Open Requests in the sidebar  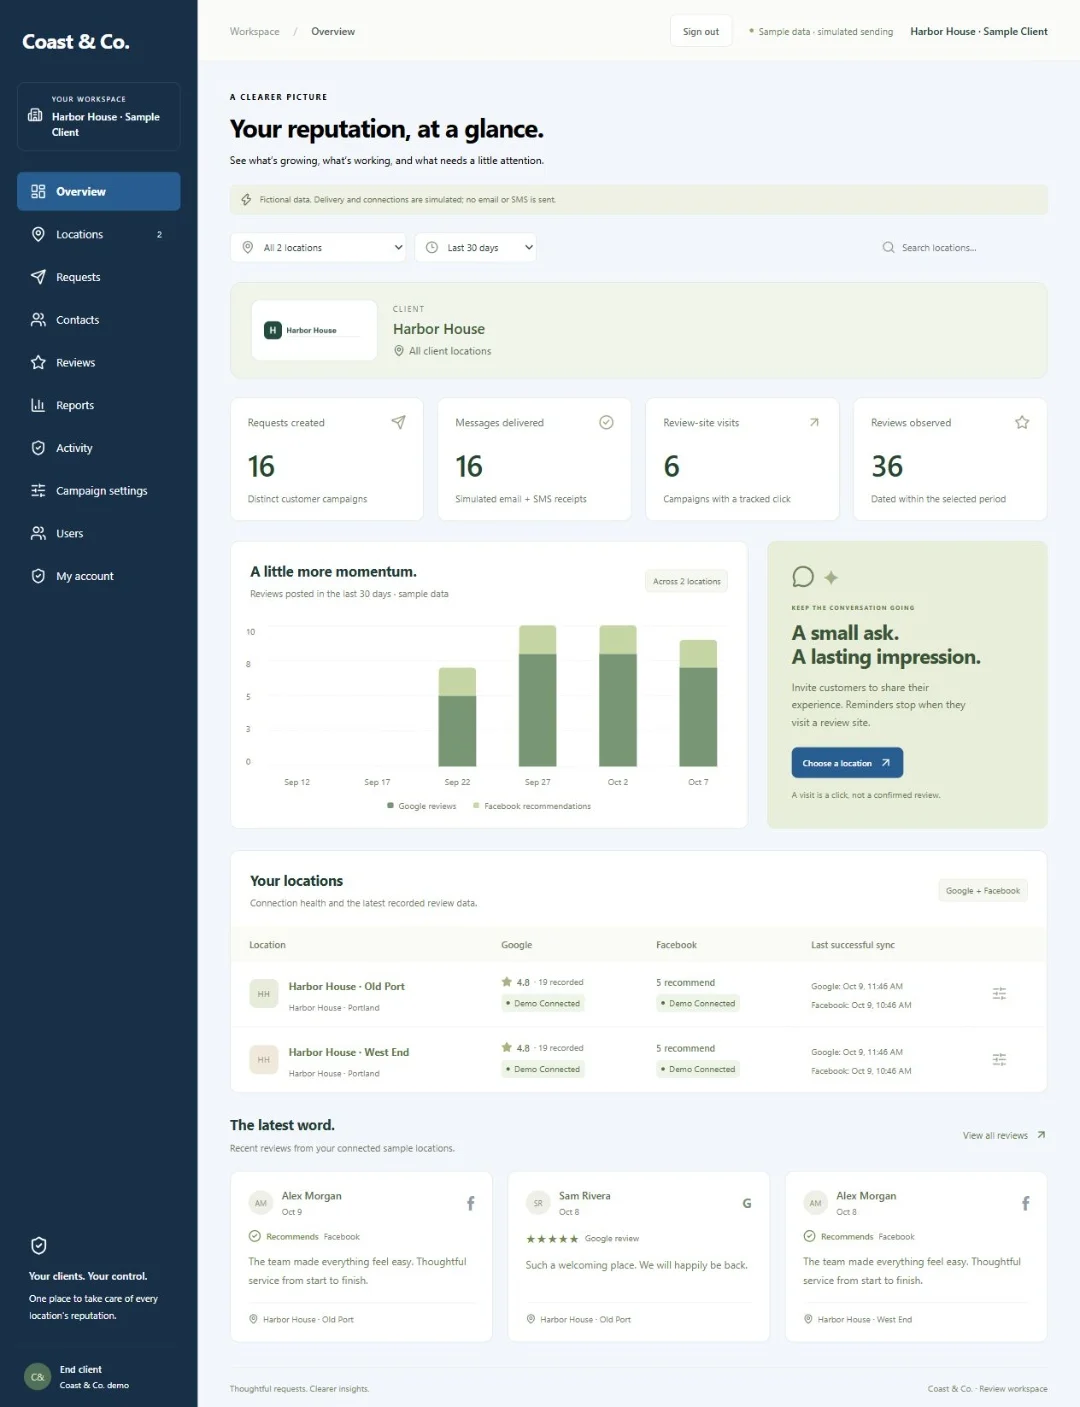click(x=98, y=277)
